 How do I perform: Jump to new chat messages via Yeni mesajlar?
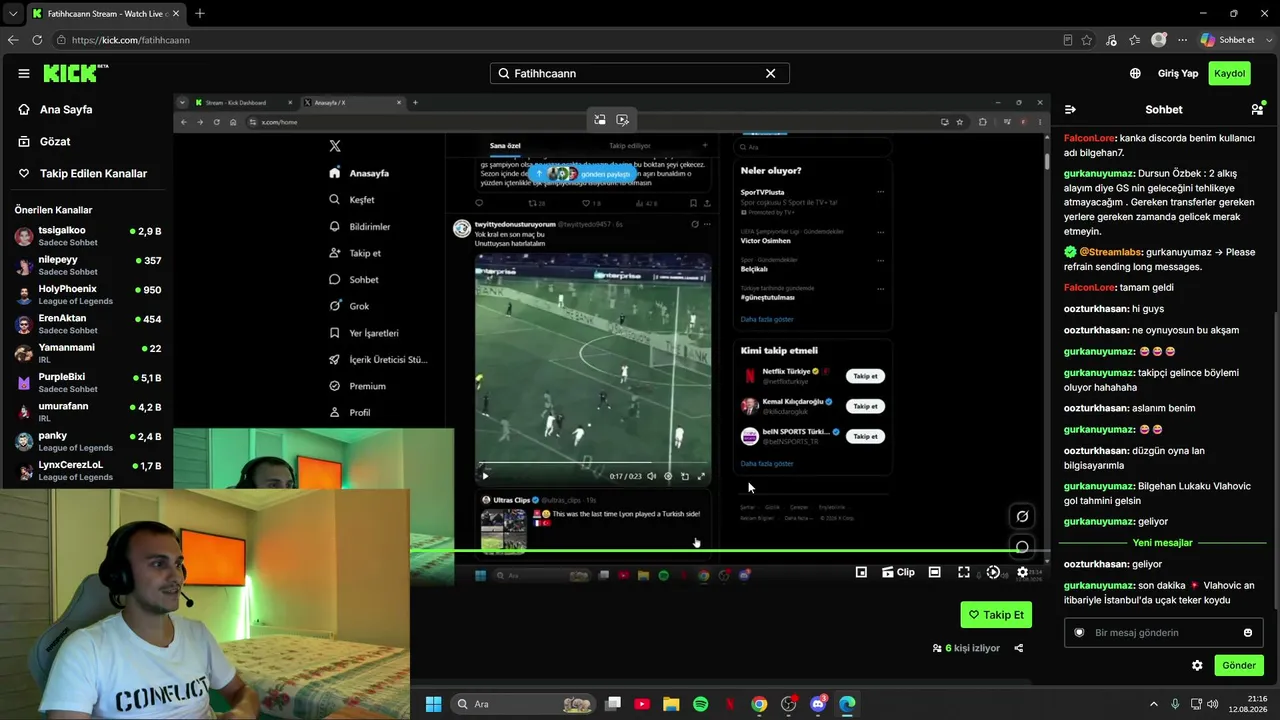pyautogui.click(x=1163, y=543)
